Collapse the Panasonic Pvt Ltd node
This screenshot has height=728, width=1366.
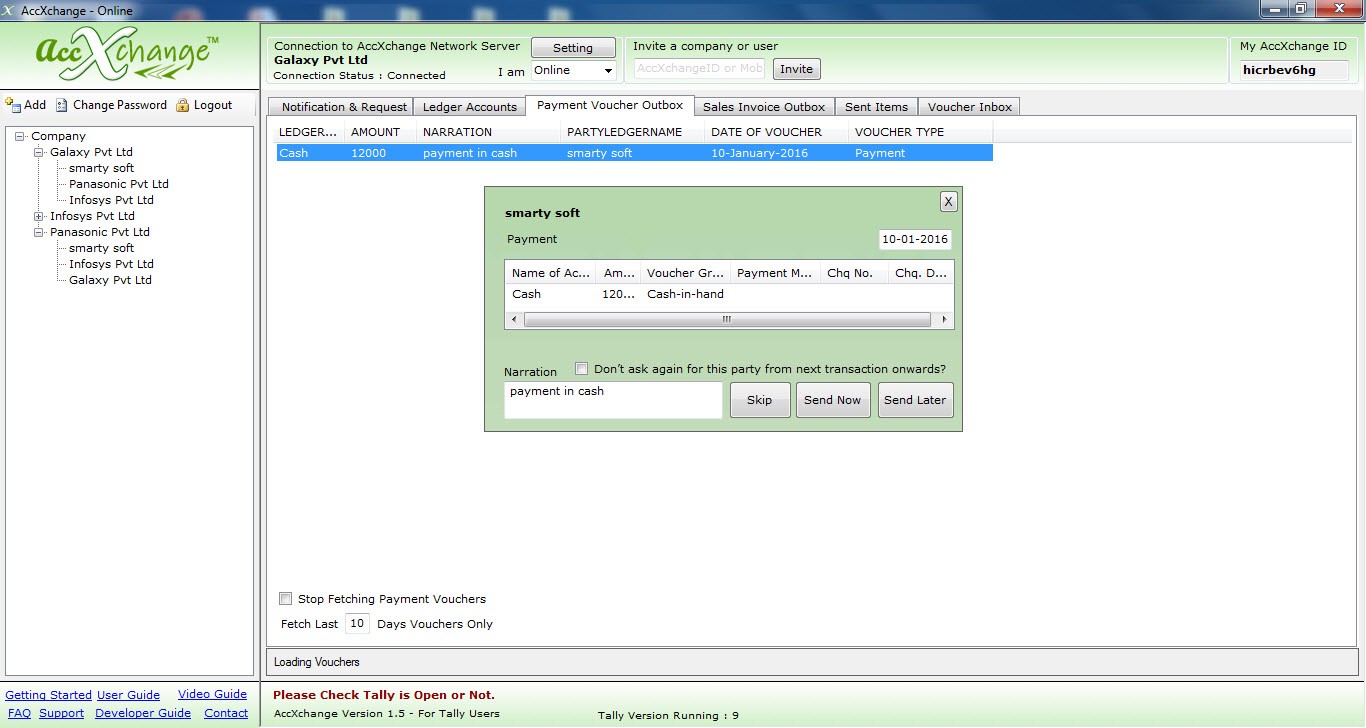tap(39, 232)
